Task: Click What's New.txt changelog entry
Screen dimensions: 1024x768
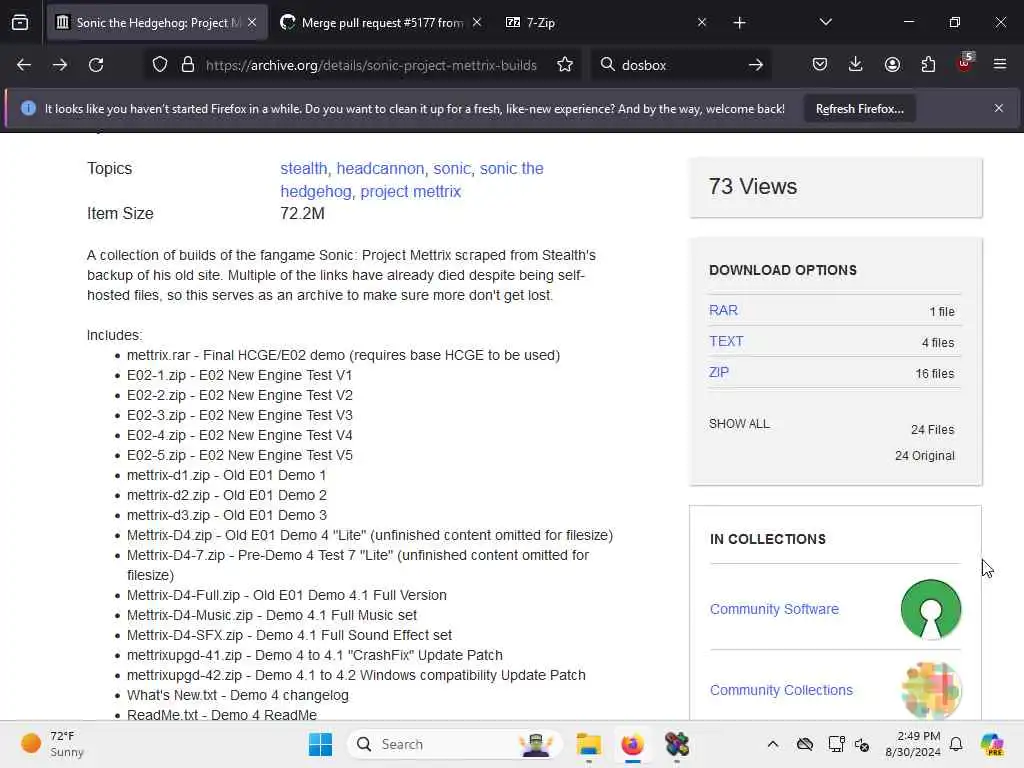Action: [238, 696]
